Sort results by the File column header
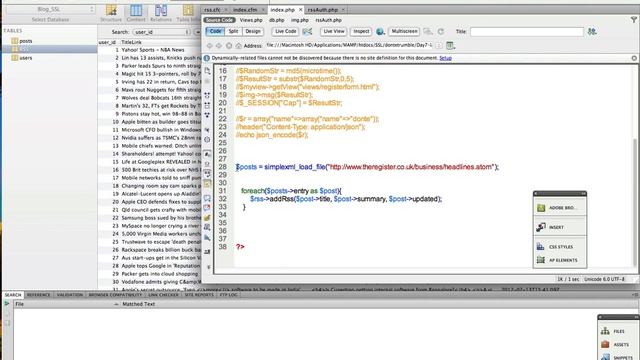This screenshot has height=360, width=640. (66, 304)
